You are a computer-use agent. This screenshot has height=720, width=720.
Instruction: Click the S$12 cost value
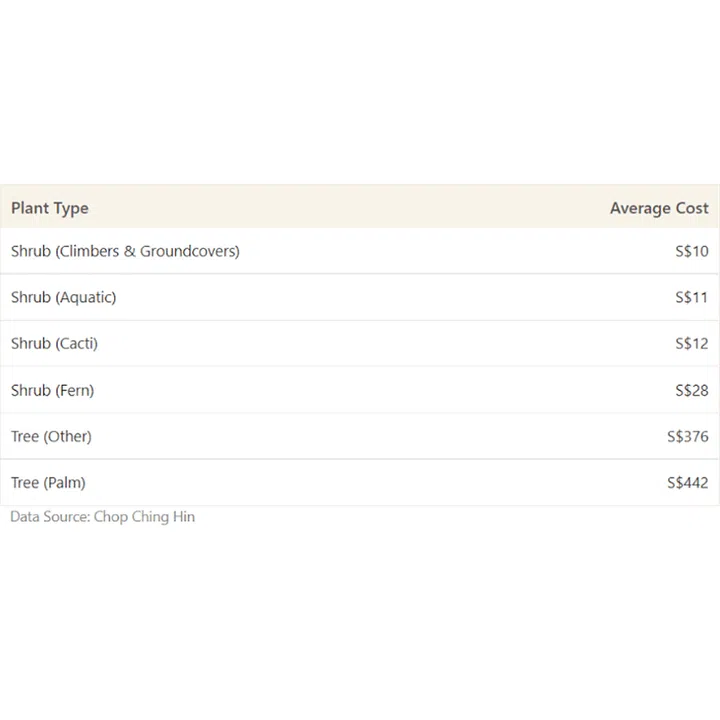click(x=691, y=343)
